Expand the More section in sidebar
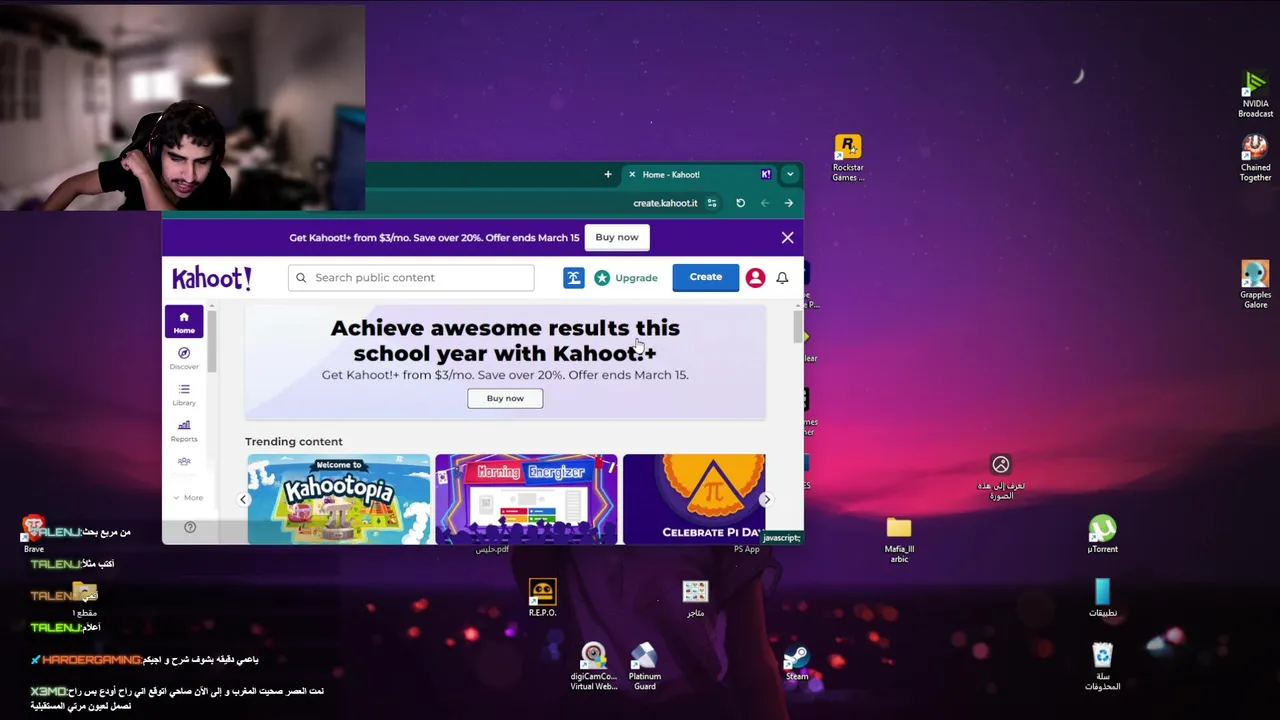The height and width of the screenshot is (720, 1280). coord(187,497)
